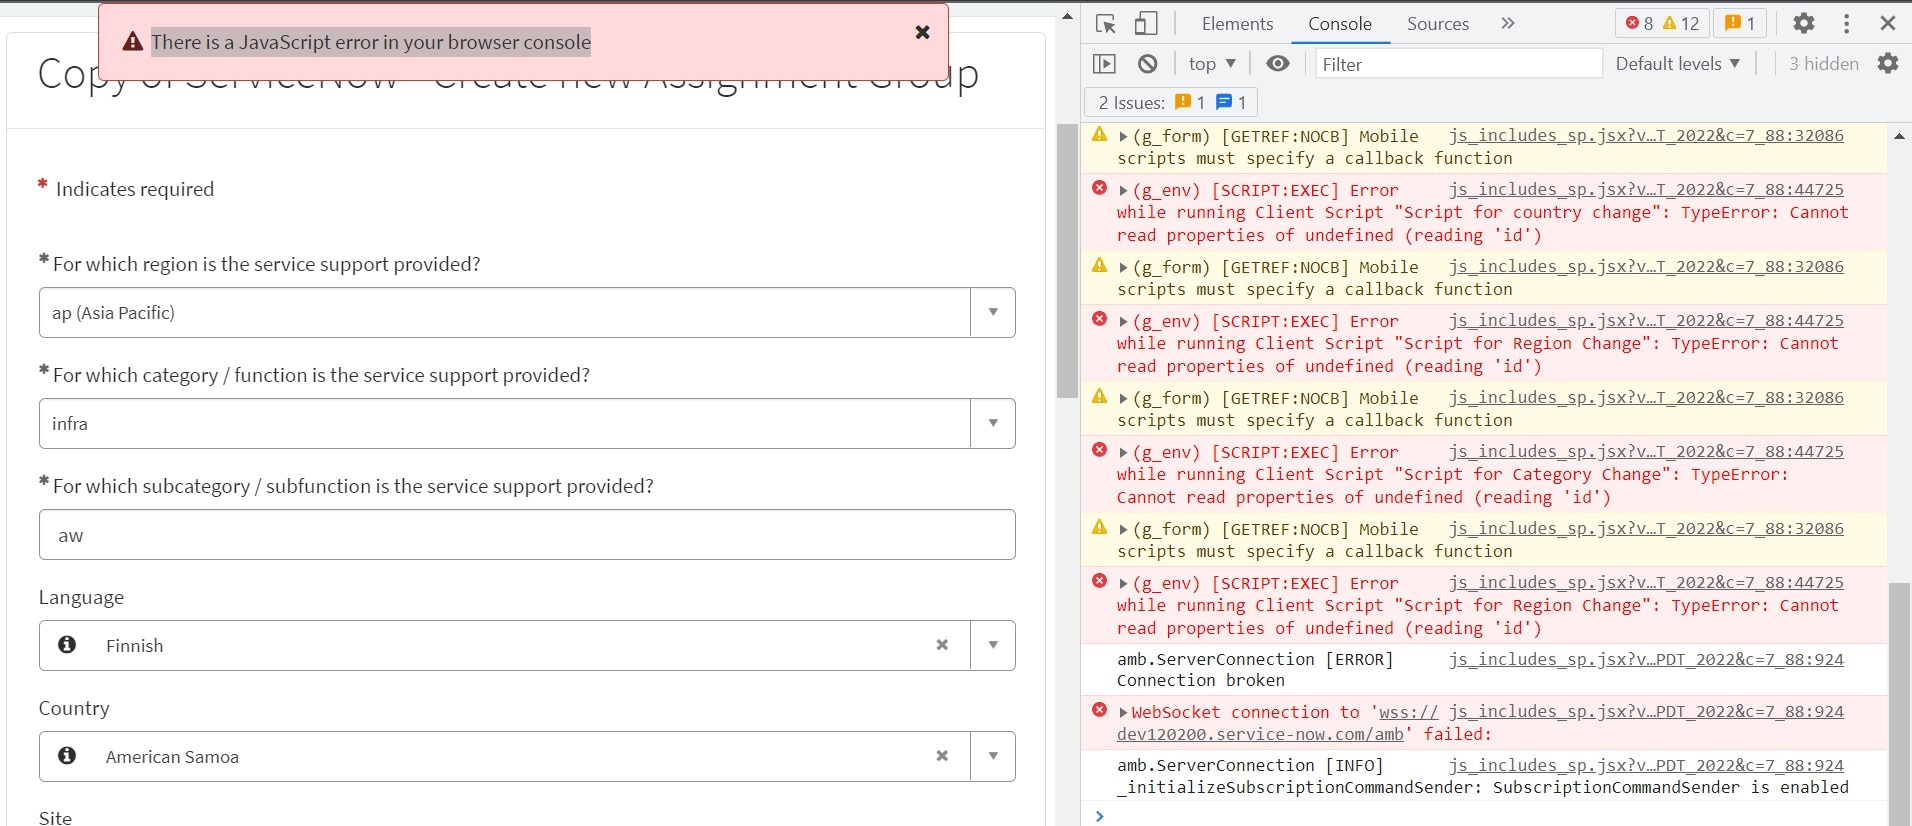Switch to the Sources tab
Viewport: 1912px width, 826px height.
pyautogui.click(x=1437, y=24)
